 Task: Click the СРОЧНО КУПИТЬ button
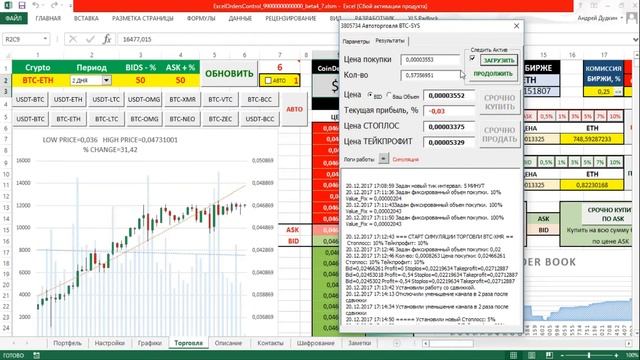[x=499, y=102]
